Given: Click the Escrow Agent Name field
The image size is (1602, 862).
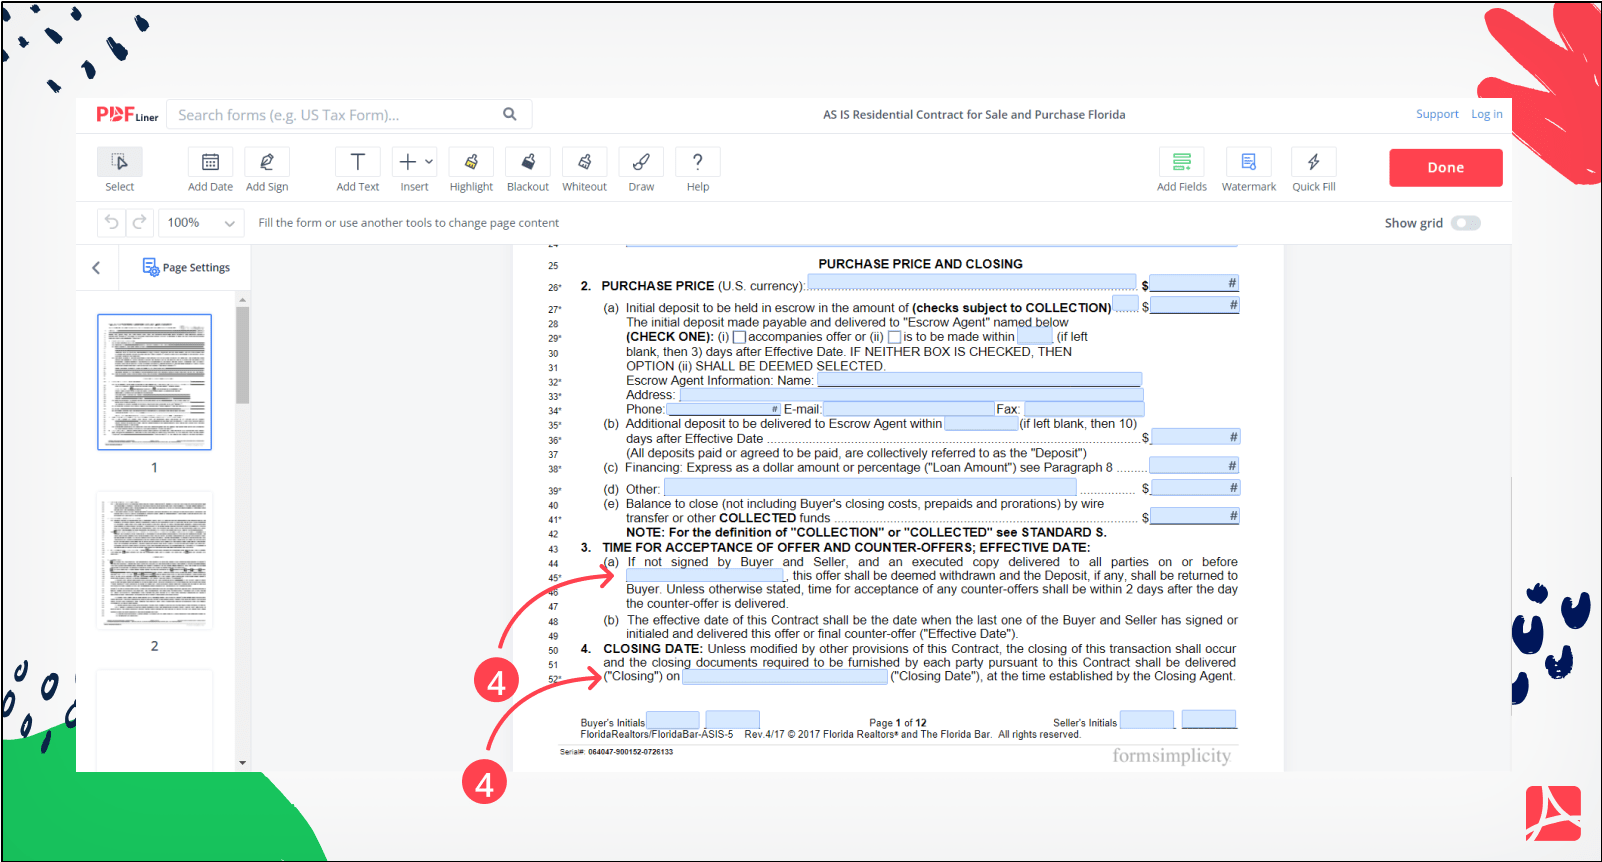Looking at the screenshot, I should click(x=979, y=380).
